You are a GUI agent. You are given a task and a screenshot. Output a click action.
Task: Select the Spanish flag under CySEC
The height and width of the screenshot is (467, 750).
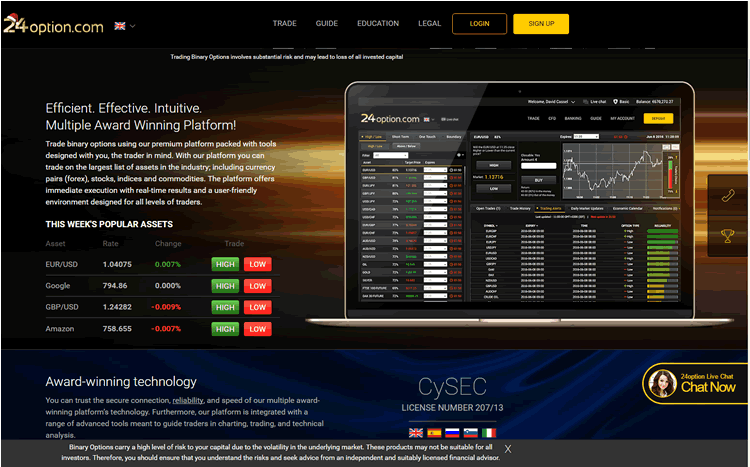pyautogui.click(x=434, y=433)
